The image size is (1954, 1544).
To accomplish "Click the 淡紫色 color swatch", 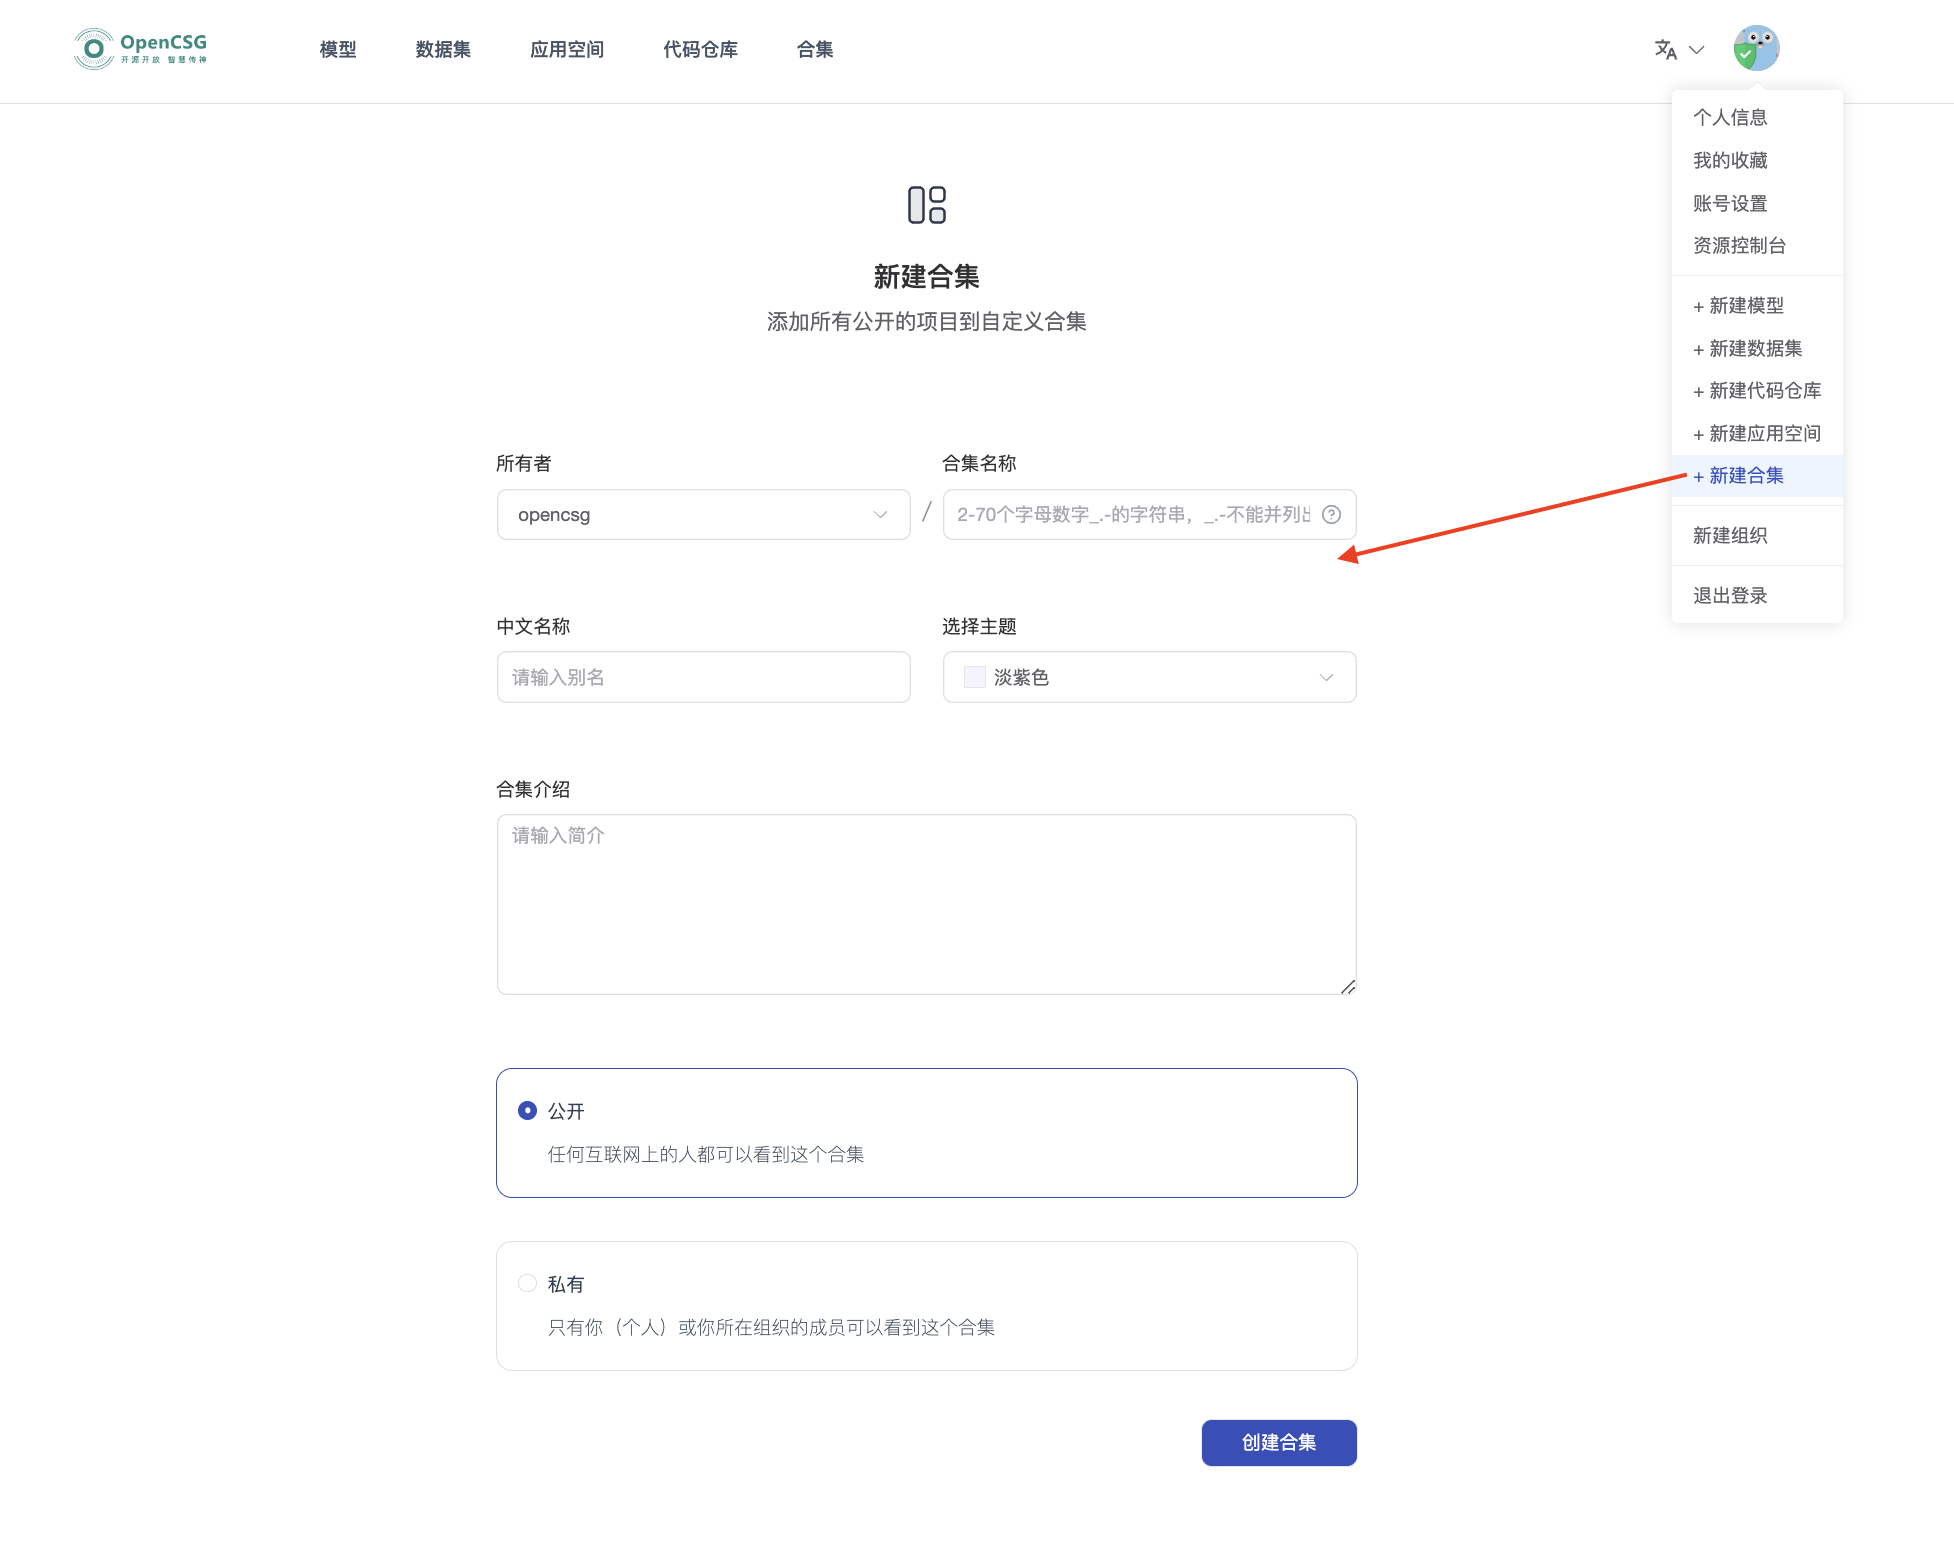I will click(x=974, y=677).
